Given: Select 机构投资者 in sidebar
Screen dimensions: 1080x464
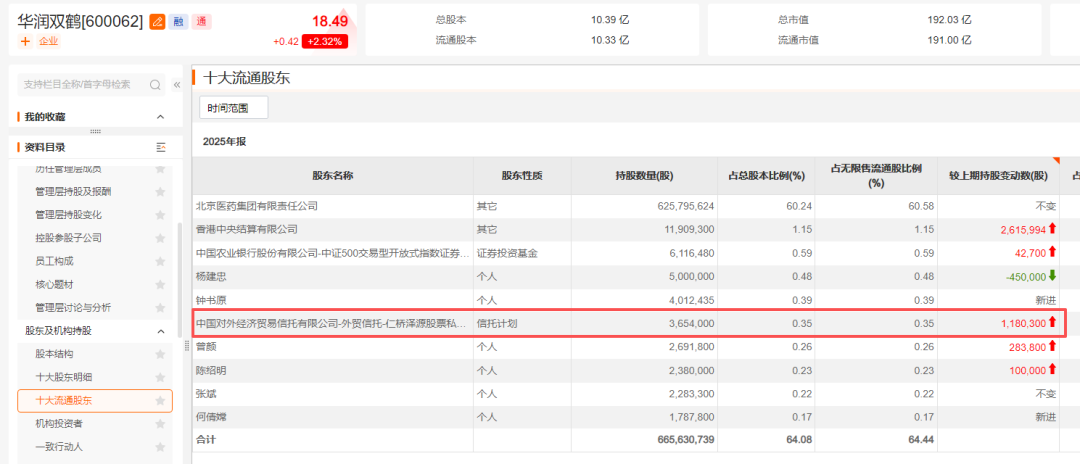Looking at the screenshot, I should [59, 423].
